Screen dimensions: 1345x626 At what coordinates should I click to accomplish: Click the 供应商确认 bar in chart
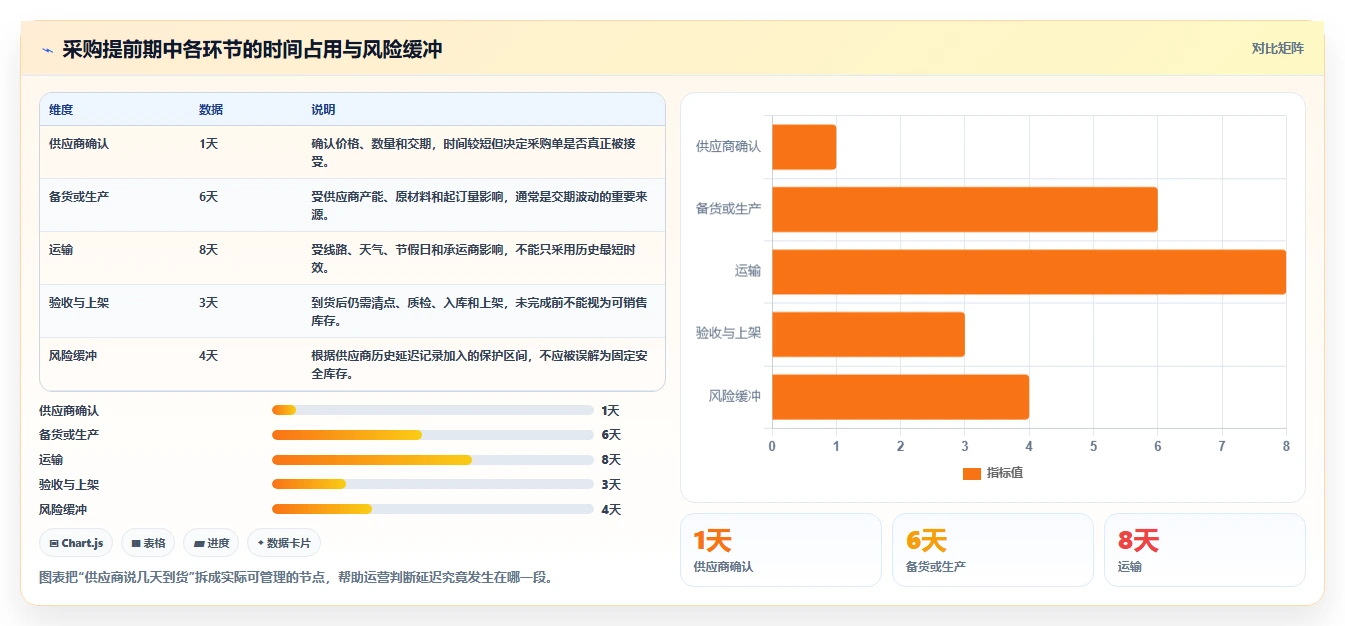[804, 147]
